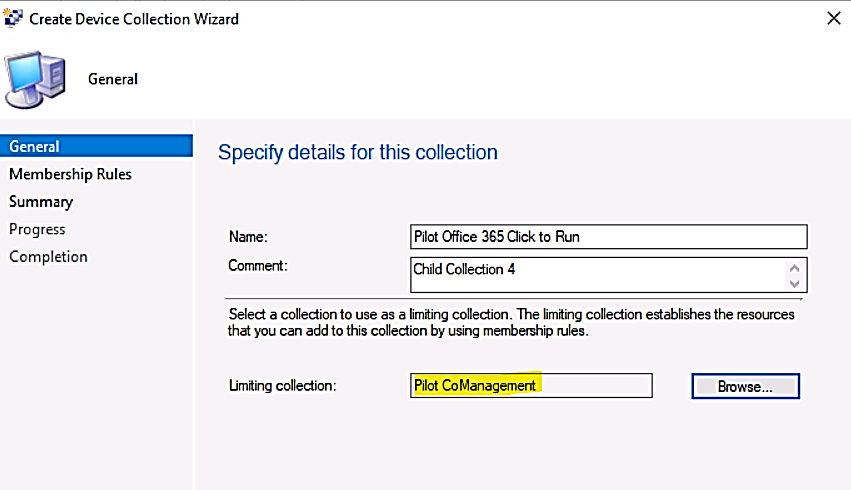Go to the Membership Rules wizard step
The image size is (851, 490).
click(x=70, y=174)
